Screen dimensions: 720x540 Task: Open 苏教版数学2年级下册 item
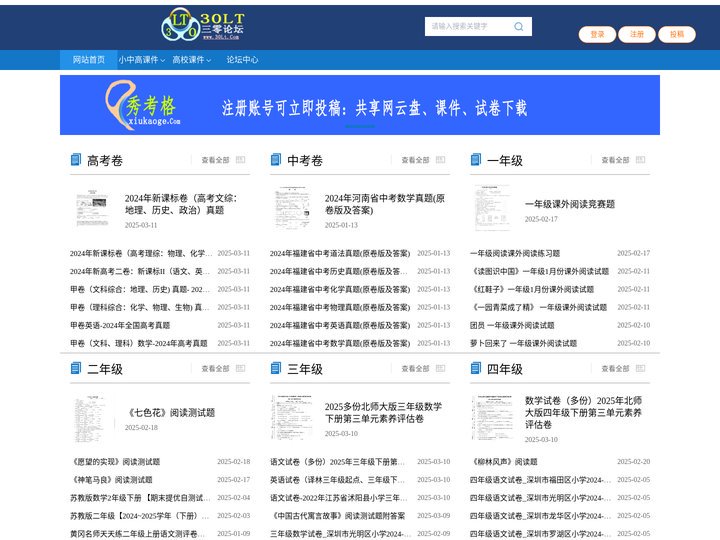pos(140,498)
